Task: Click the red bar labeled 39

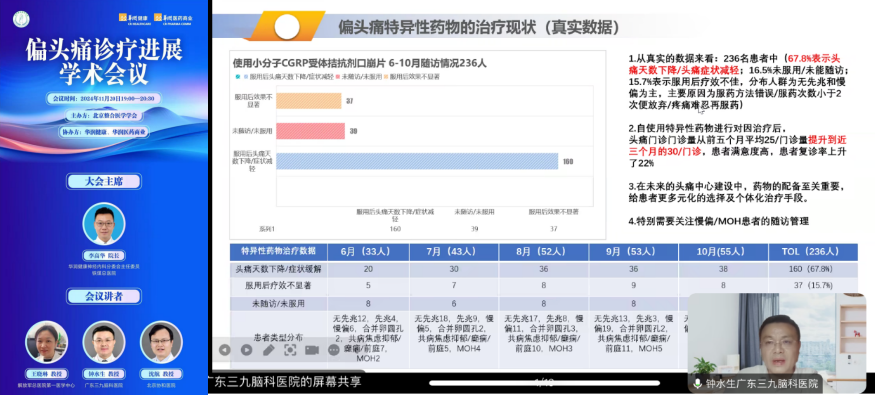Action: tap(310, 131)
